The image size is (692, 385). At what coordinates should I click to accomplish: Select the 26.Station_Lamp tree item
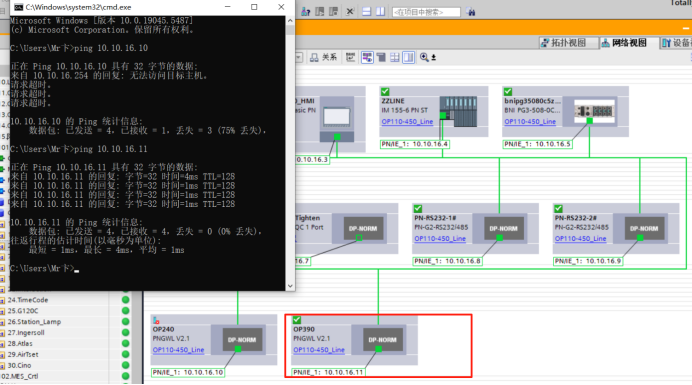(34, 322)
